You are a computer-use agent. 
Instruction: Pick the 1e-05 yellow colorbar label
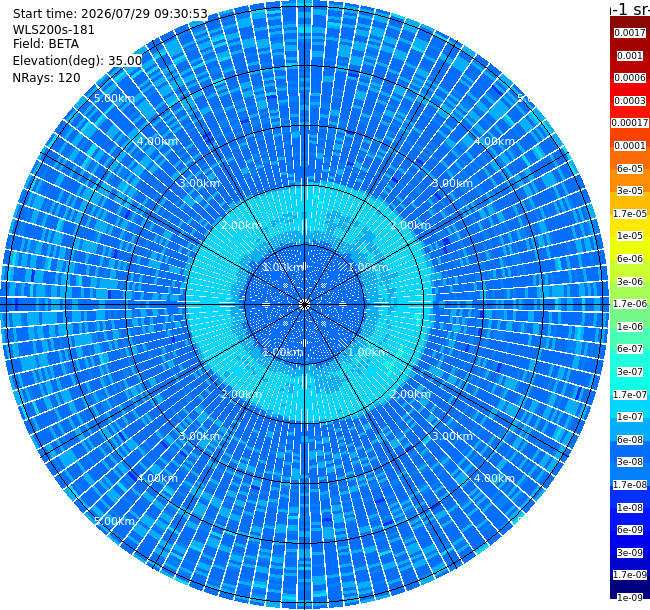pyautogui.click(x=630, y=236)
